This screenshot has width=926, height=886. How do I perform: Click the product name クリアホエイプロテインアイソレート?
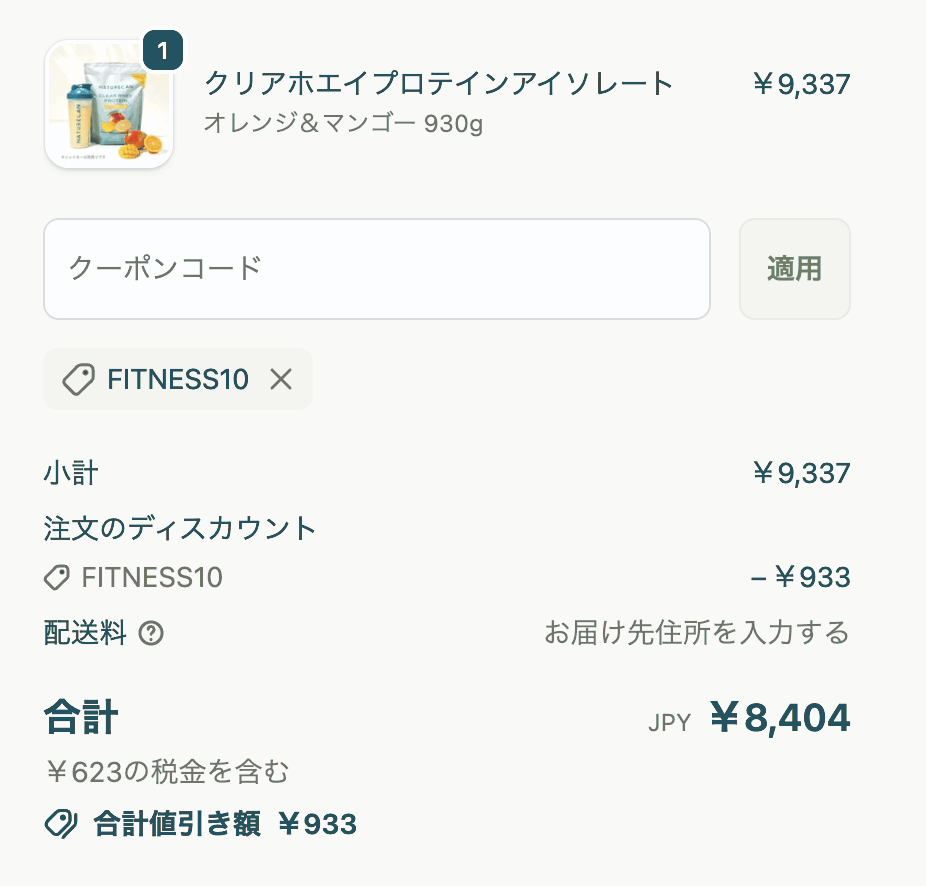point(437,85)
